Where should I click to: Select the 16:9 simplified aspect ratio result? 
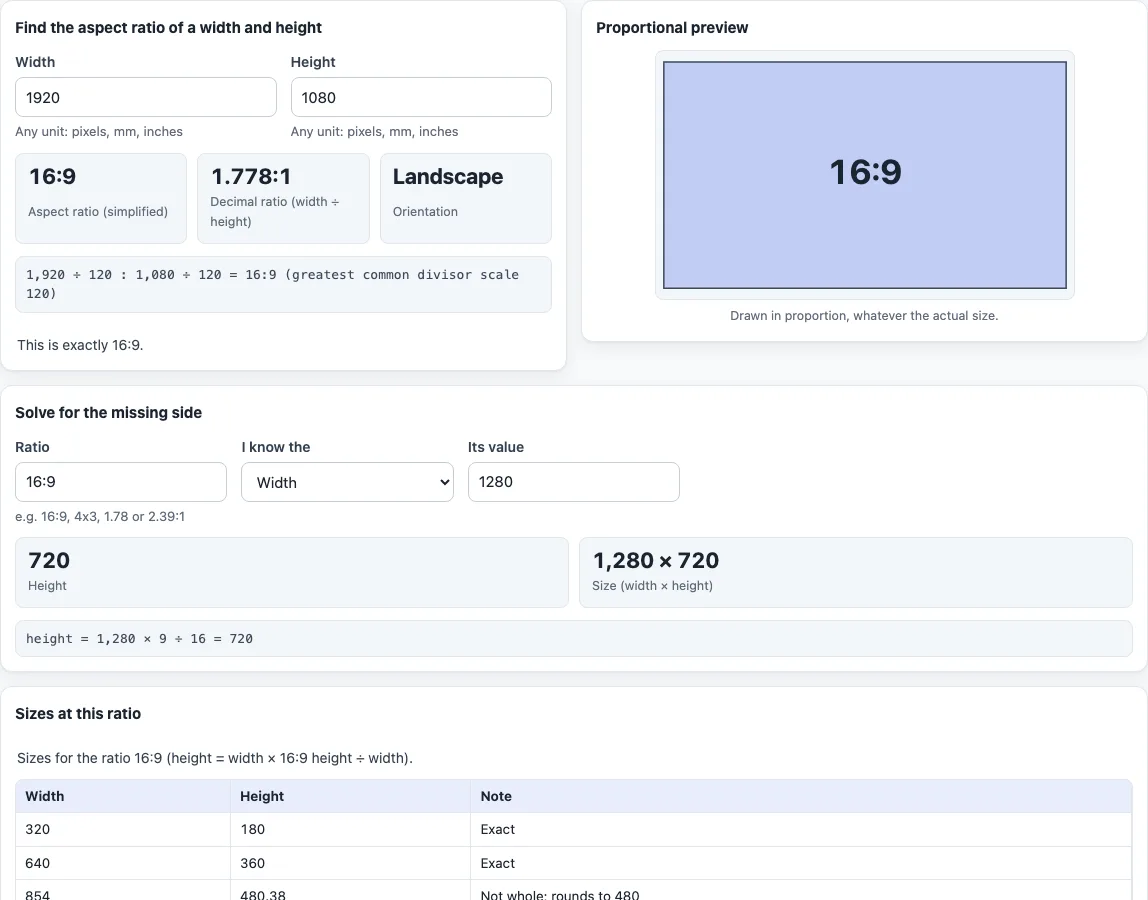(53, 176)
